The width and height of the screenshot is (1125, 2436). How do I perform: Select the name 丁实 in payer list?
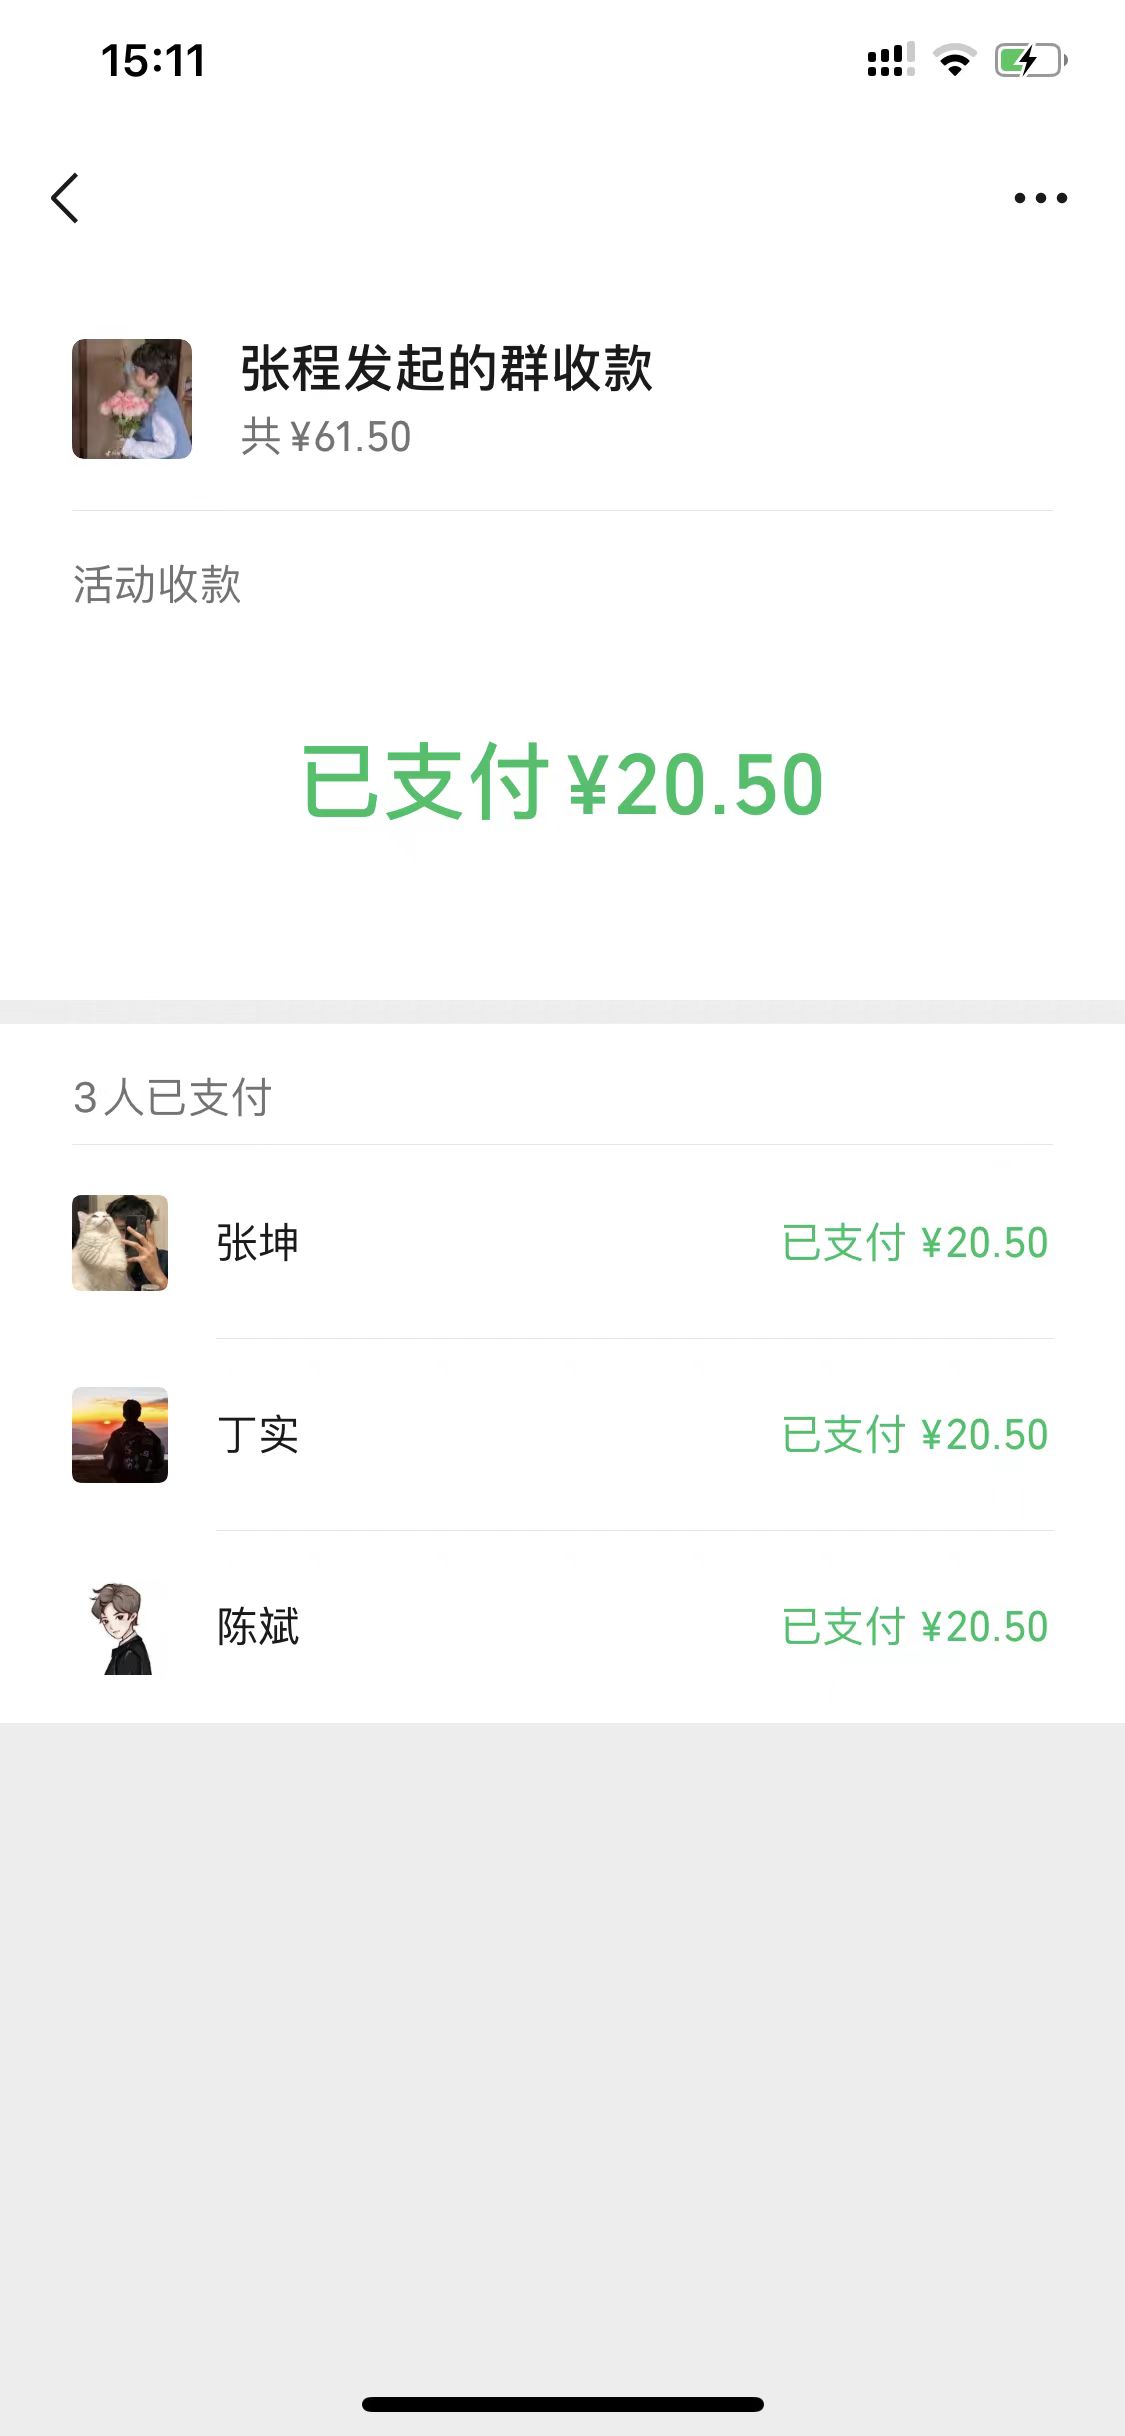pyautogui.click(x=258, y=1435)
